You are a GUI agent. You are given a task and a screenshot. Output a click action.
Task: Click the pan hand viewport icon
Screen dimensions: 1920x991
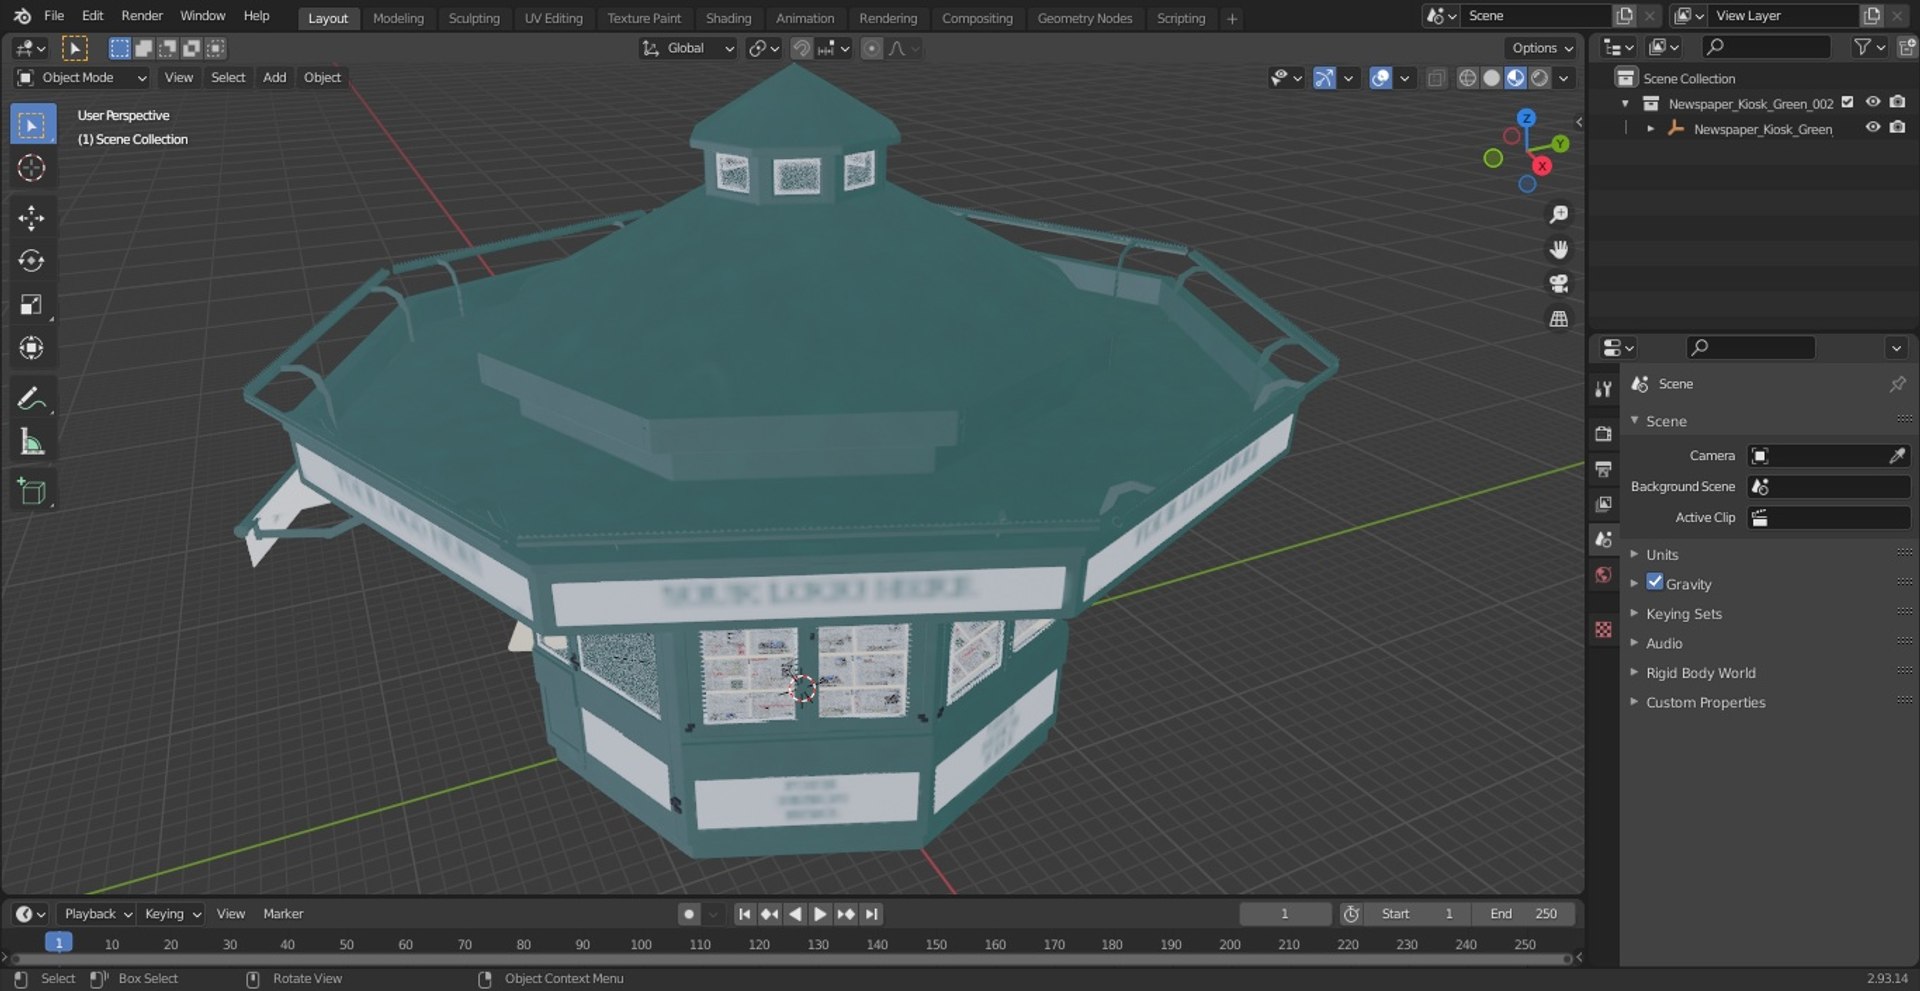[x=1558, y=249]
